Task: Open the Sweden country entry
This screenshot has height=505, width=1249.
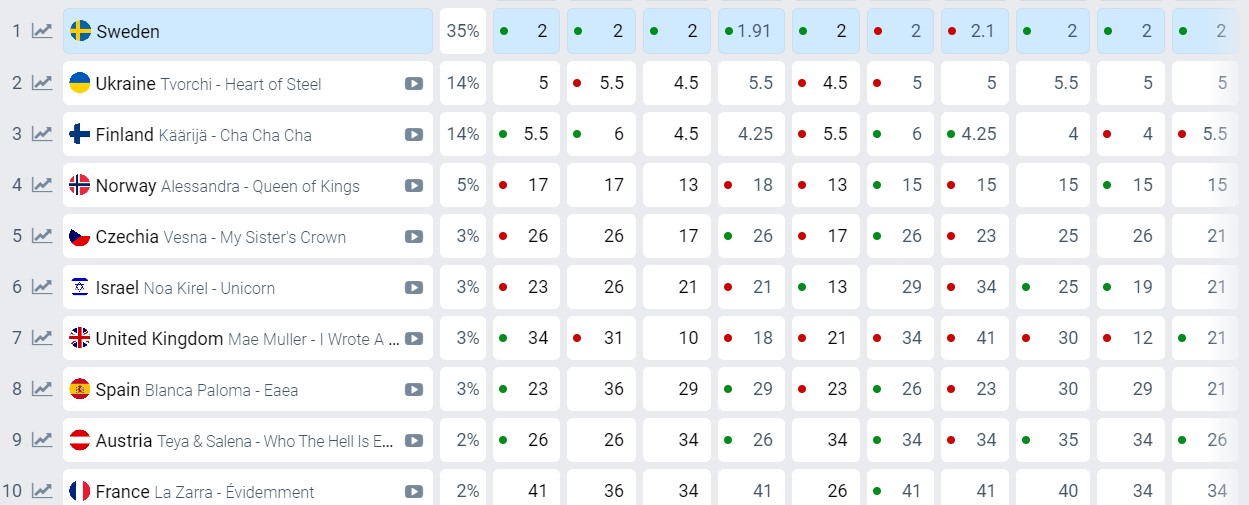Action: [x=128, y=31]
